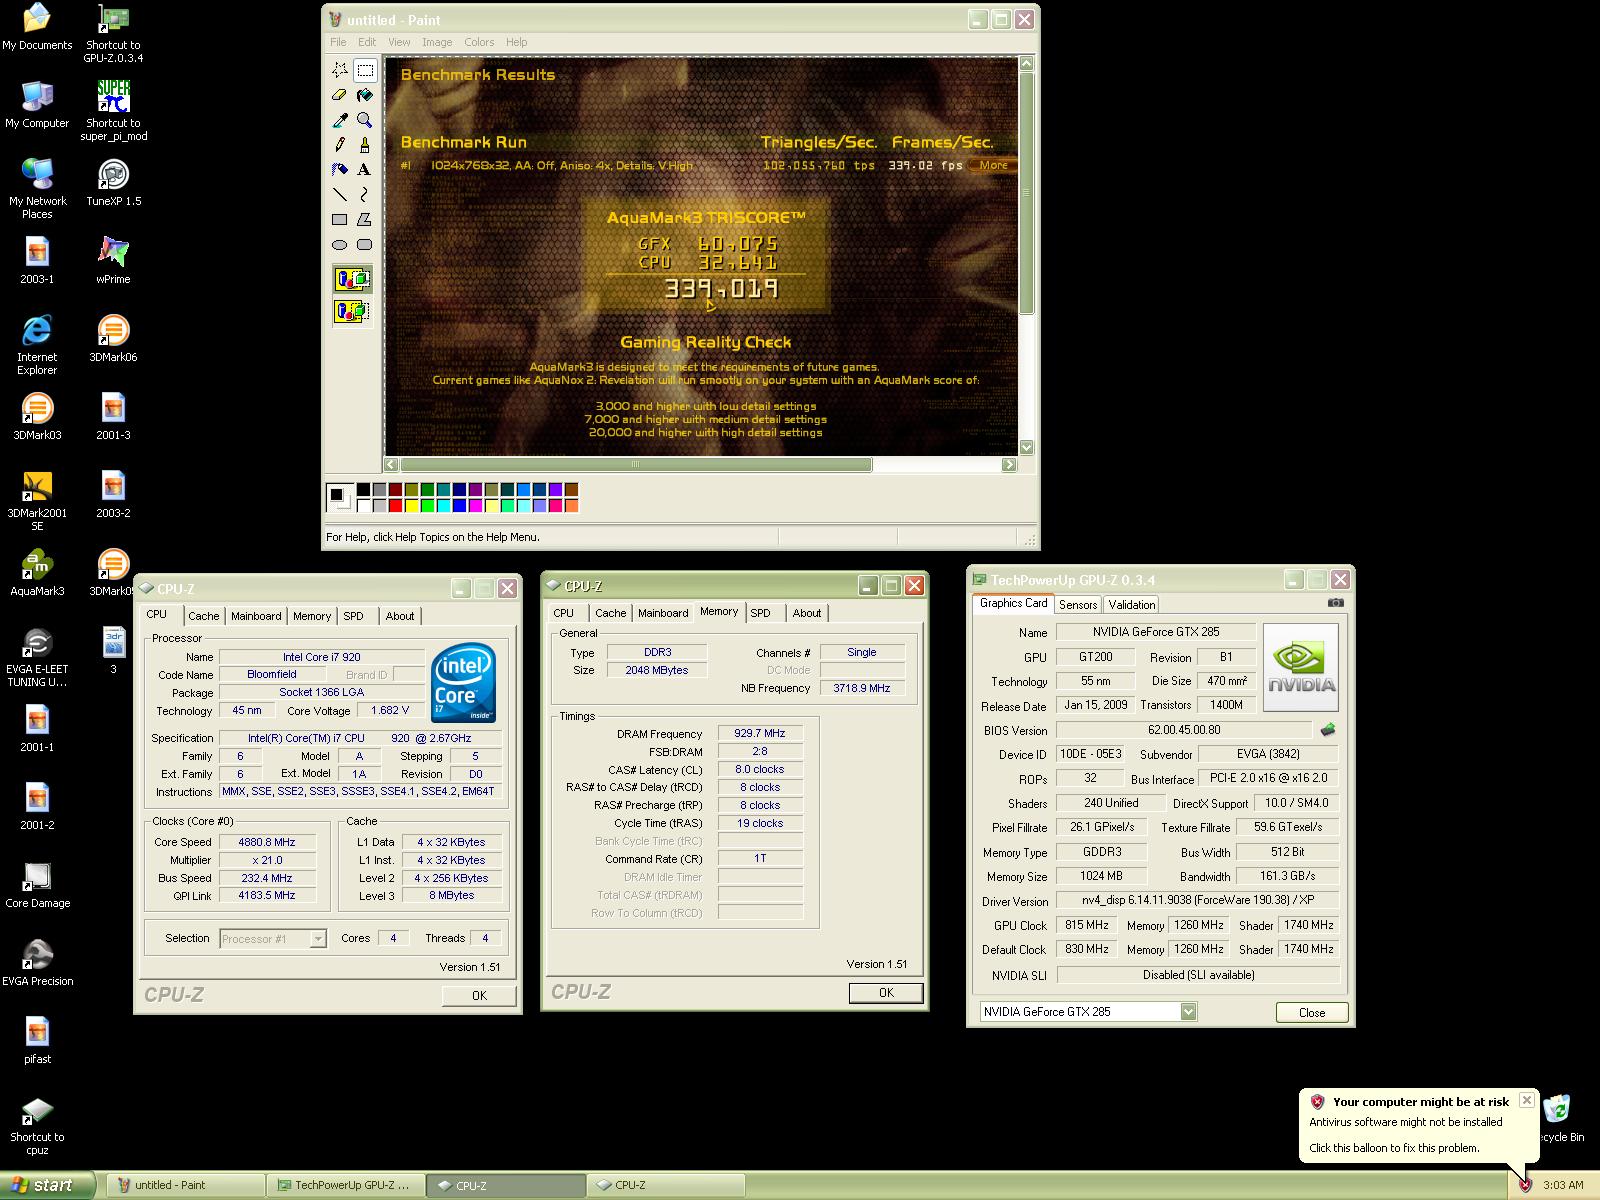Select the Brush tool in Paint
This screenshot has height=1200, width=1600.
(365, 145)
